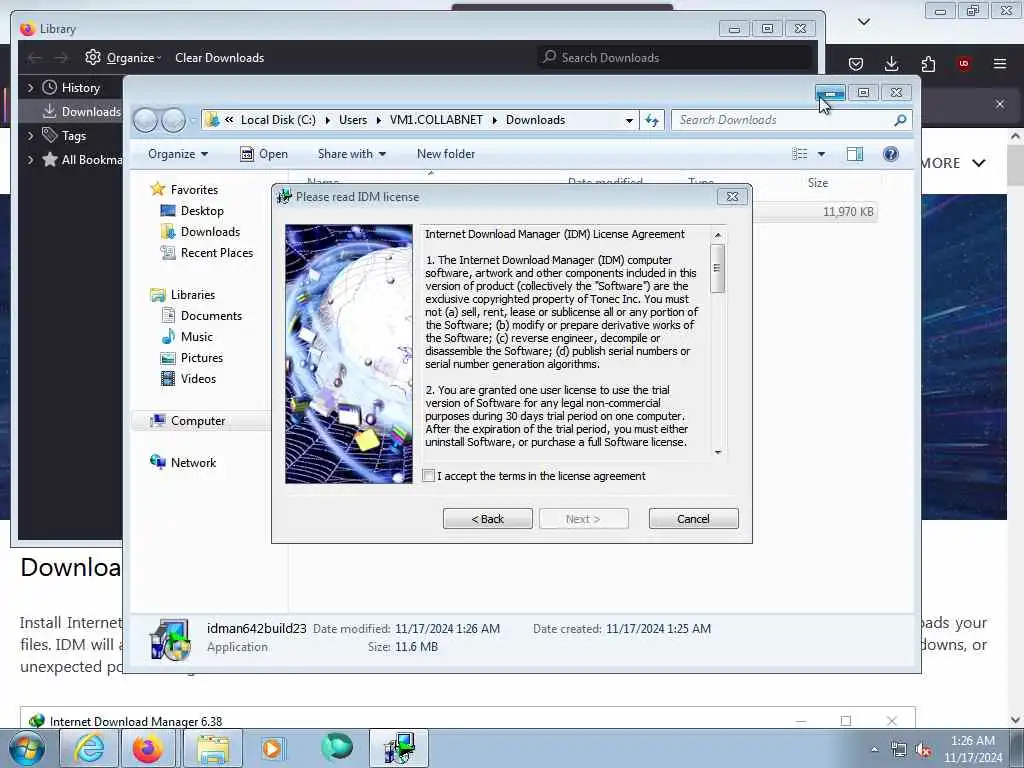
Task: Click Explorer search magnifier icon
Action: pyautogui.click(x=900, y=120)
